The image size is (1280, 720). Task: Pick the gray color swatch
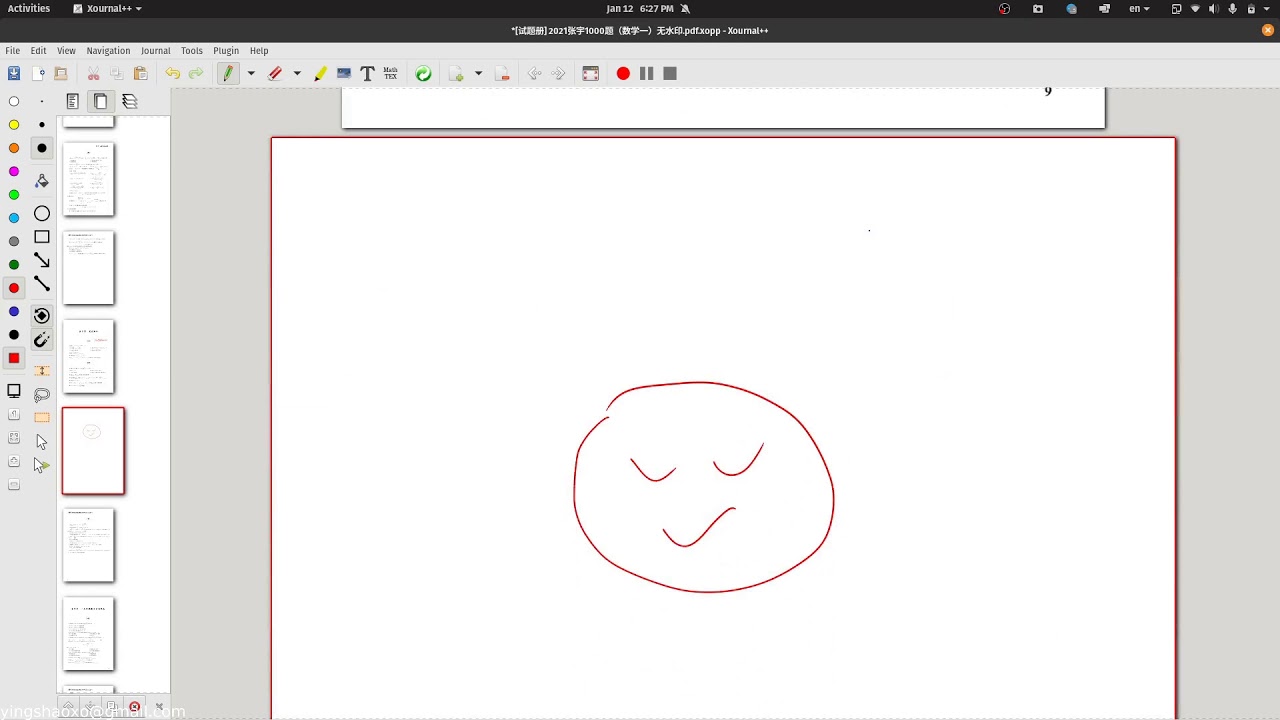coord(14,241)
